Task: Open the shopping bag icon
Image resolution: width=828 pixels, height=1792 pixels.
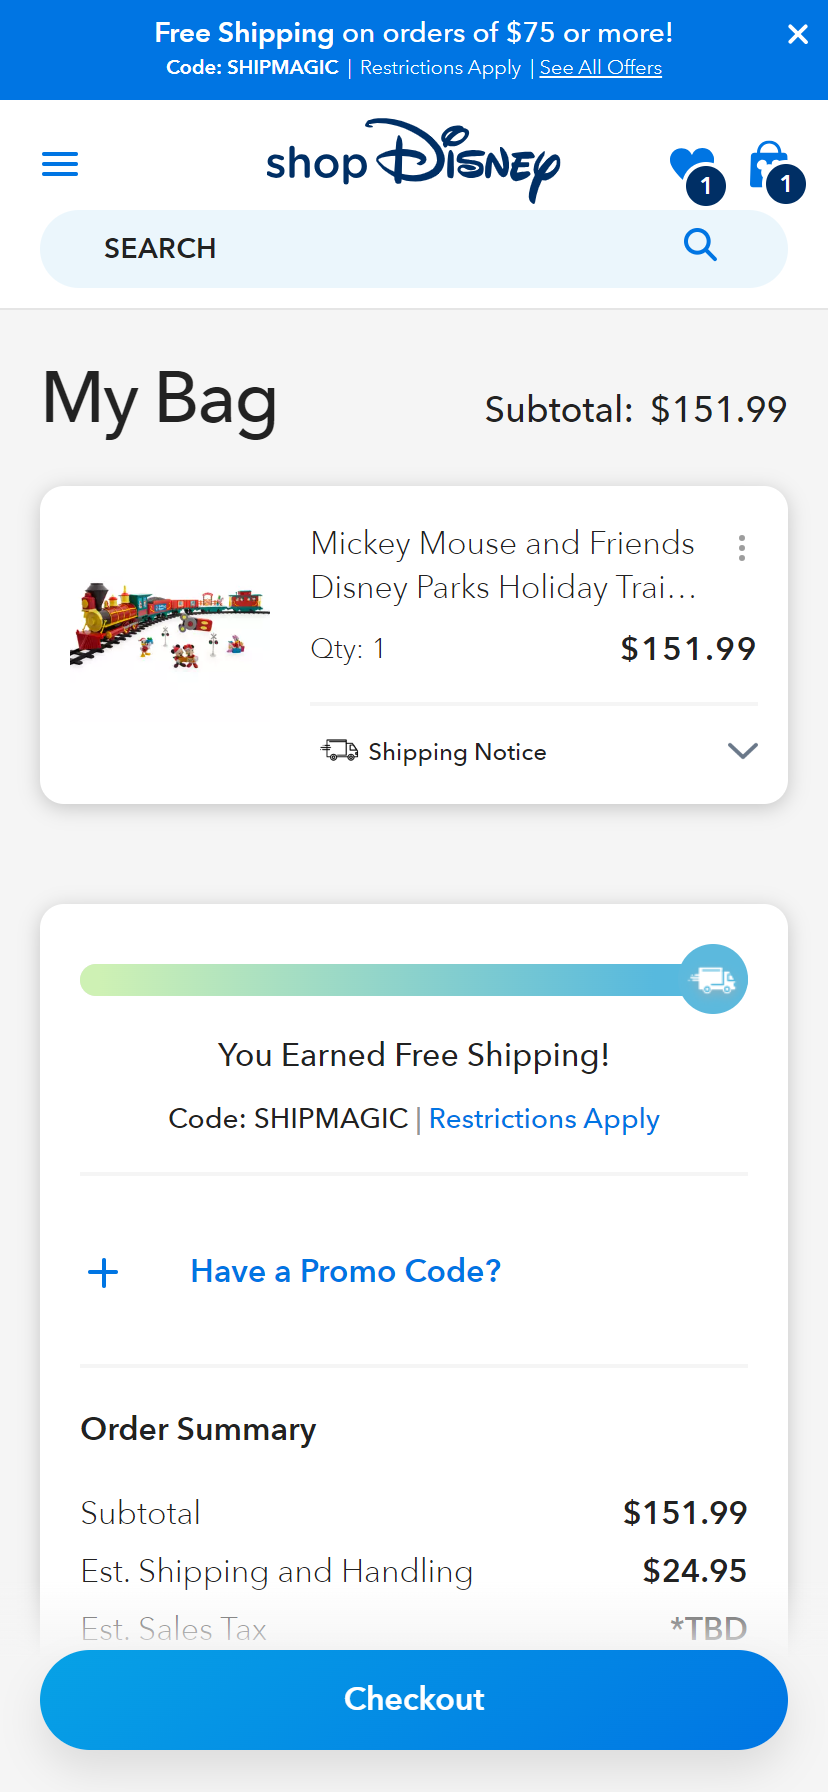Action: click(x=768, y=165)
